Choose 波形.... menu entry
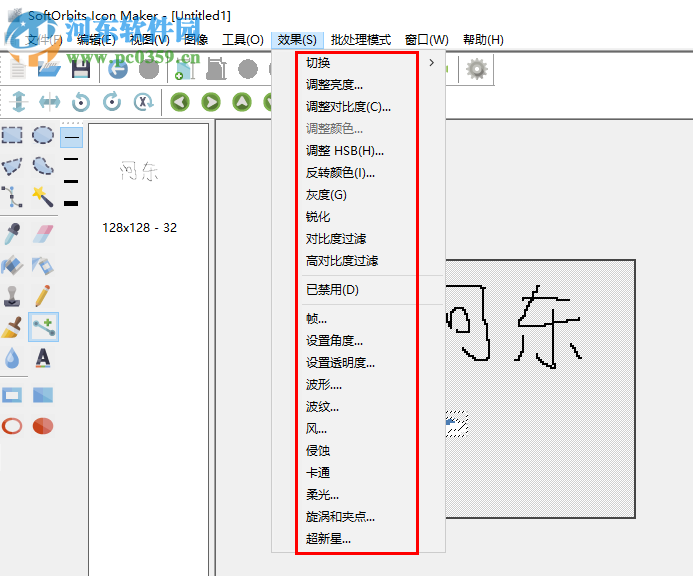Image resolution: width=693 pixels, height=576 pixels. pyautogui.click(x=358, y=385)
